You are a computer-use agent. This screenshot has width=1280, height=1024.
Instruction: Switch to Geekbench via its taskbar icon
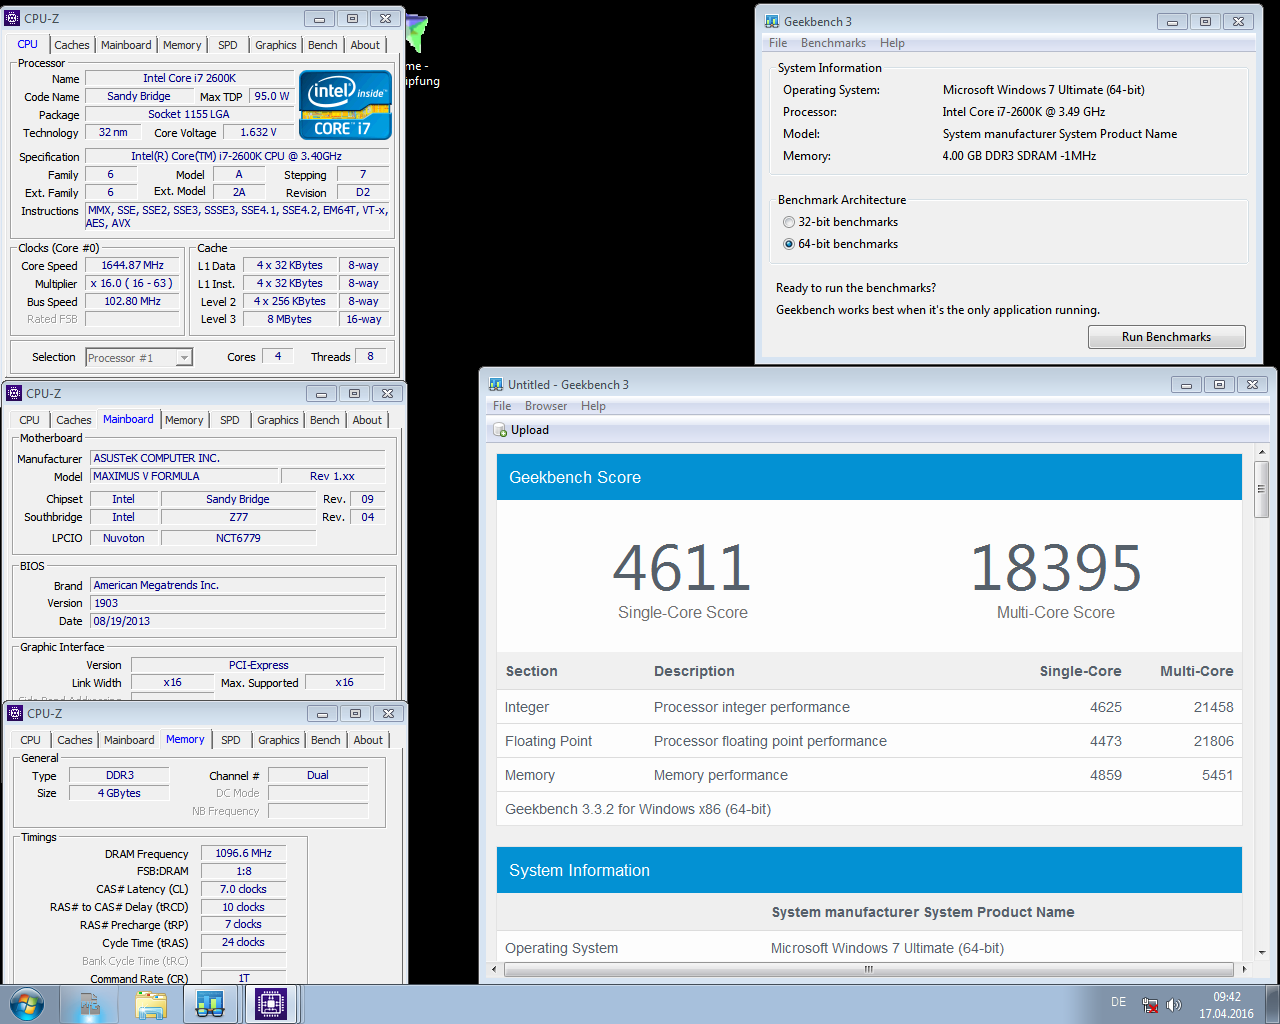pos(210,1004)
